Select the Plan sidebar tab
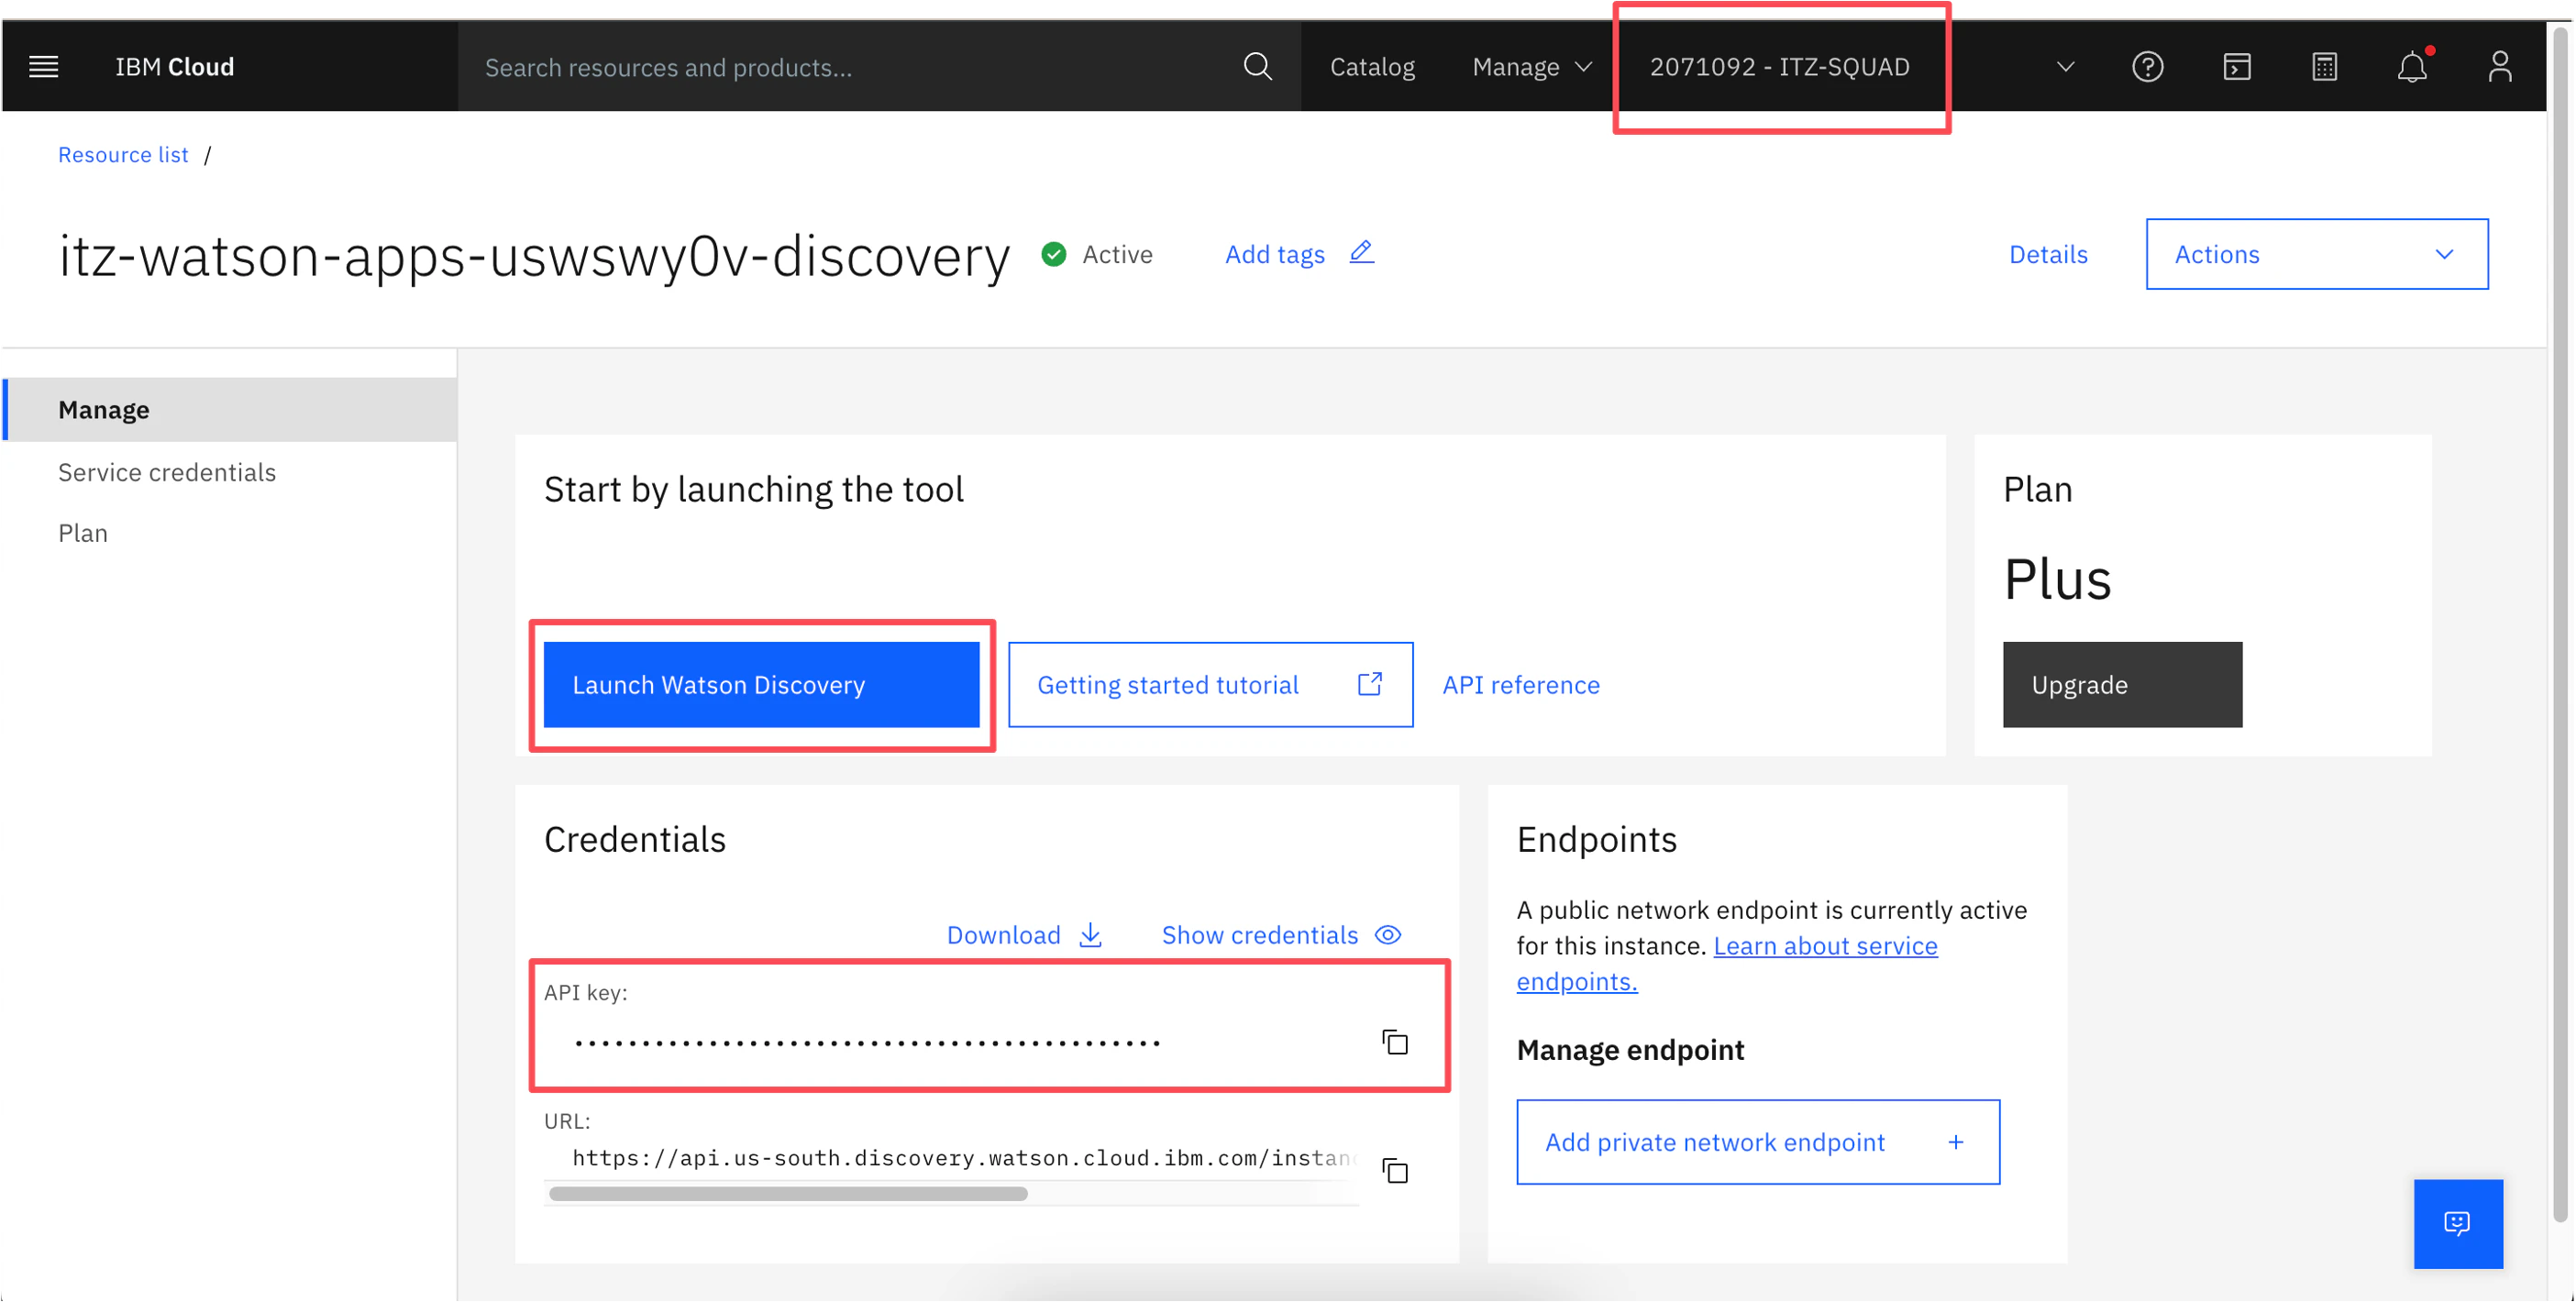Image resolution: width=2576 pixels, height=1302 pixels. [83, 533]
